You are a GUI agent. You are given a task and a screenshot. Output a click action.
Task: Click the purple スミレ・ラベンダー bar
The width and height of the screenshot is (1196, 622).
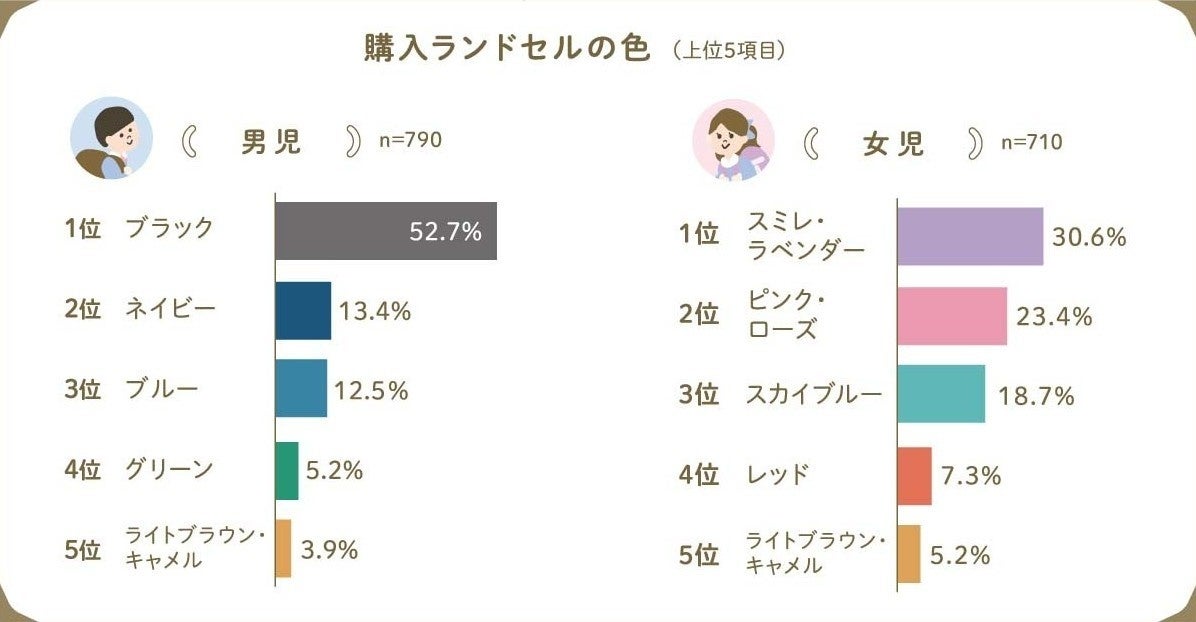(x=970, y=237)
